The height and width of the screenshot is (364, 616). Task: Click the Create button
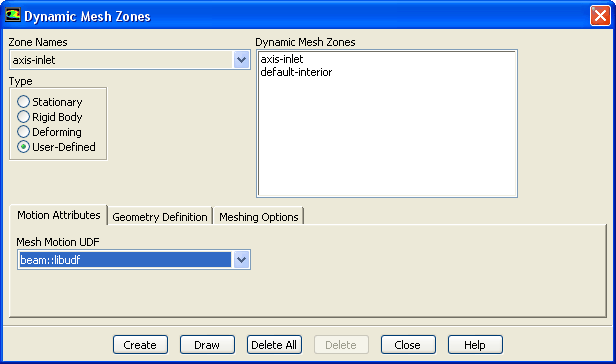[140, 345]
